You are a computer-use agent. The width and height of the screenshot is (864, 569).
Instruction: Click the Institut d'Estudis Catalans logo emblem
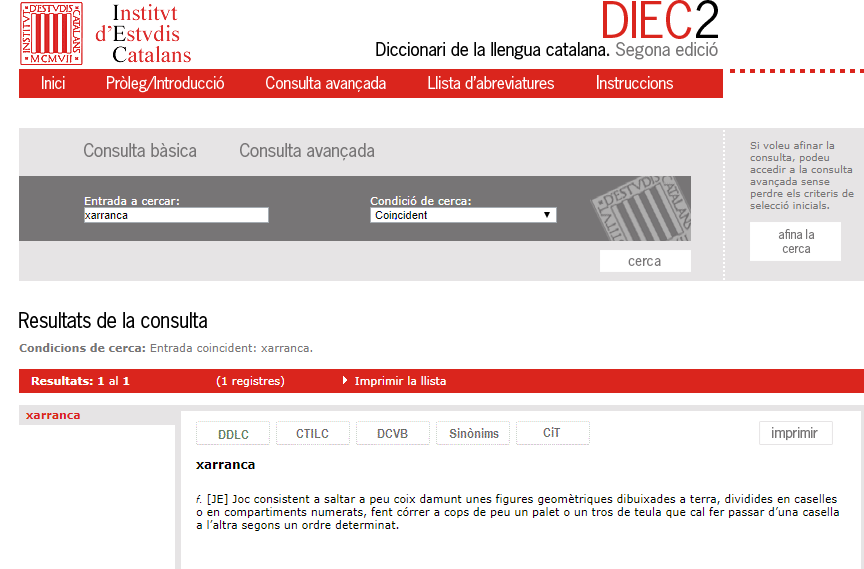tap(51, 33)
